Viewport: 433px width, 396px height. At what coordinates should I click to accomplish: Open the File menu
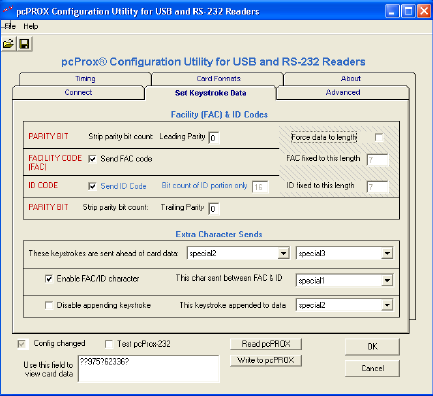pyautogui.click(x=10, y=26)
